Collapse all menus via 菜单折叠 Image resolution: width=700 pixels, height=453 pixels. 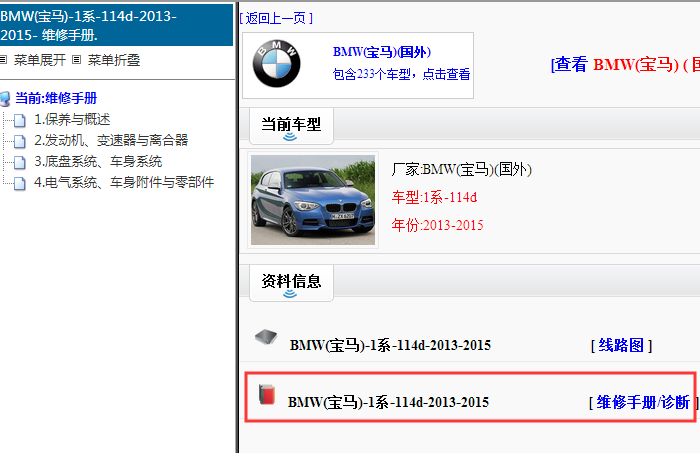coord(114,60)
